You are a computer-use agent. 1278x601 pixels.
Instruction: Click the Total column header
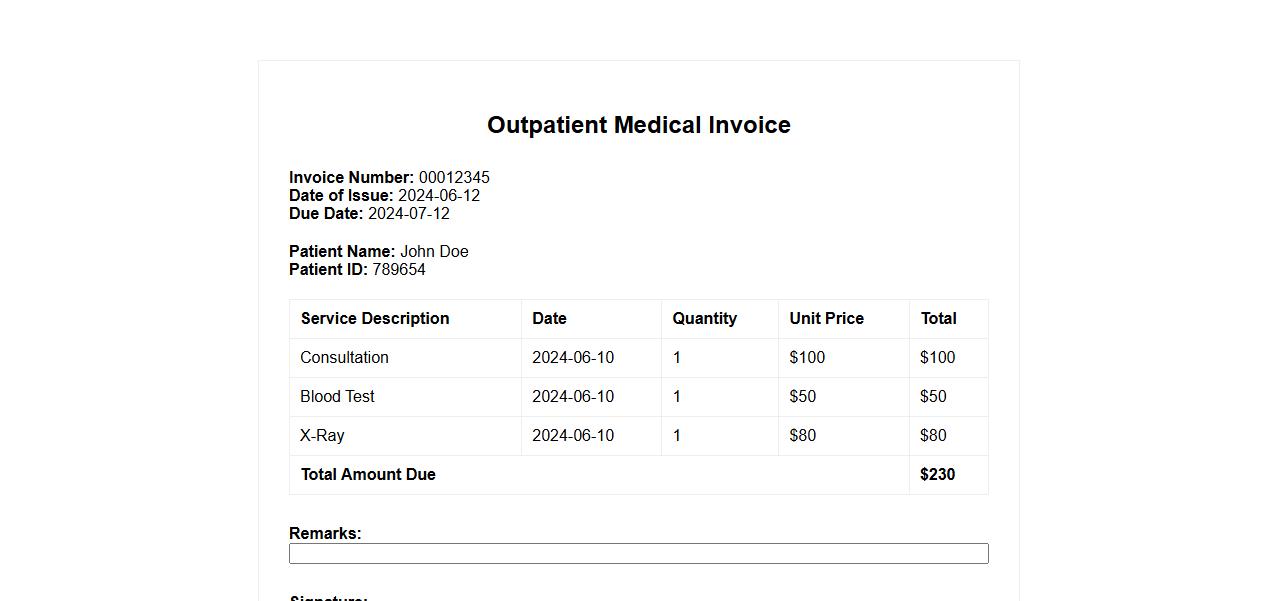(938, 319)
